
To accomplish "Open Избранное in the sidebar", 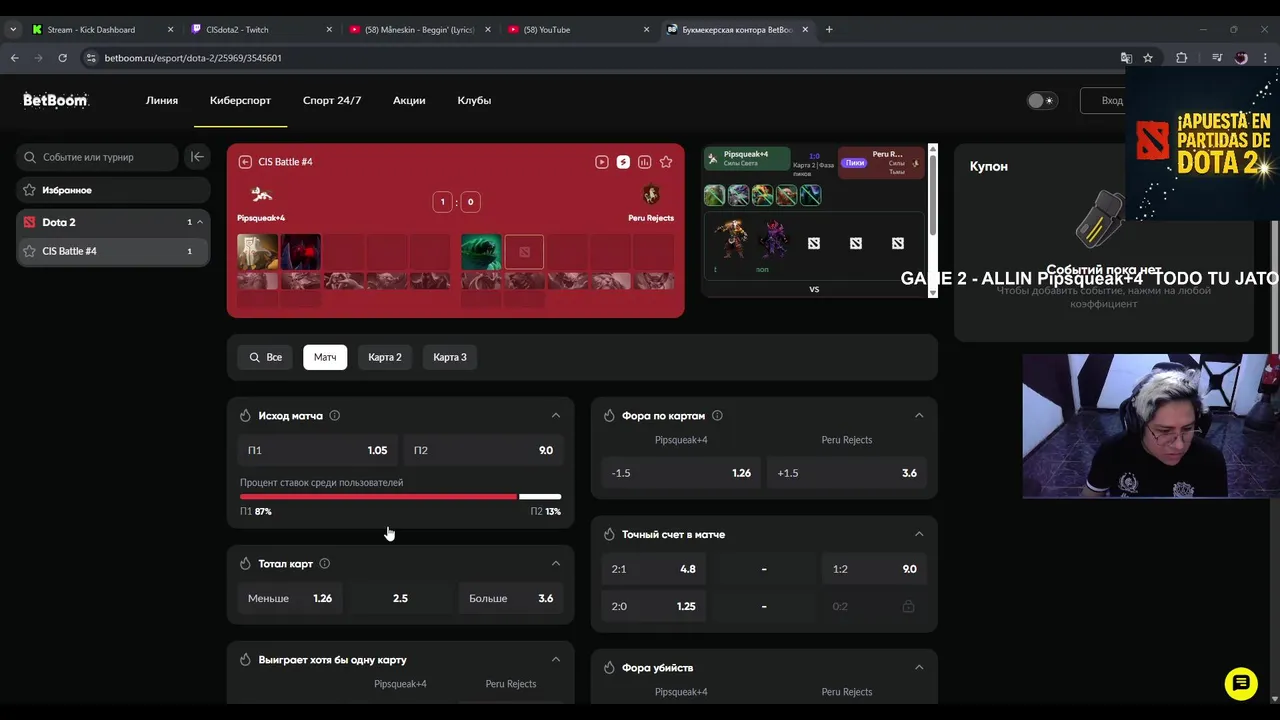I will coord(113,190).
